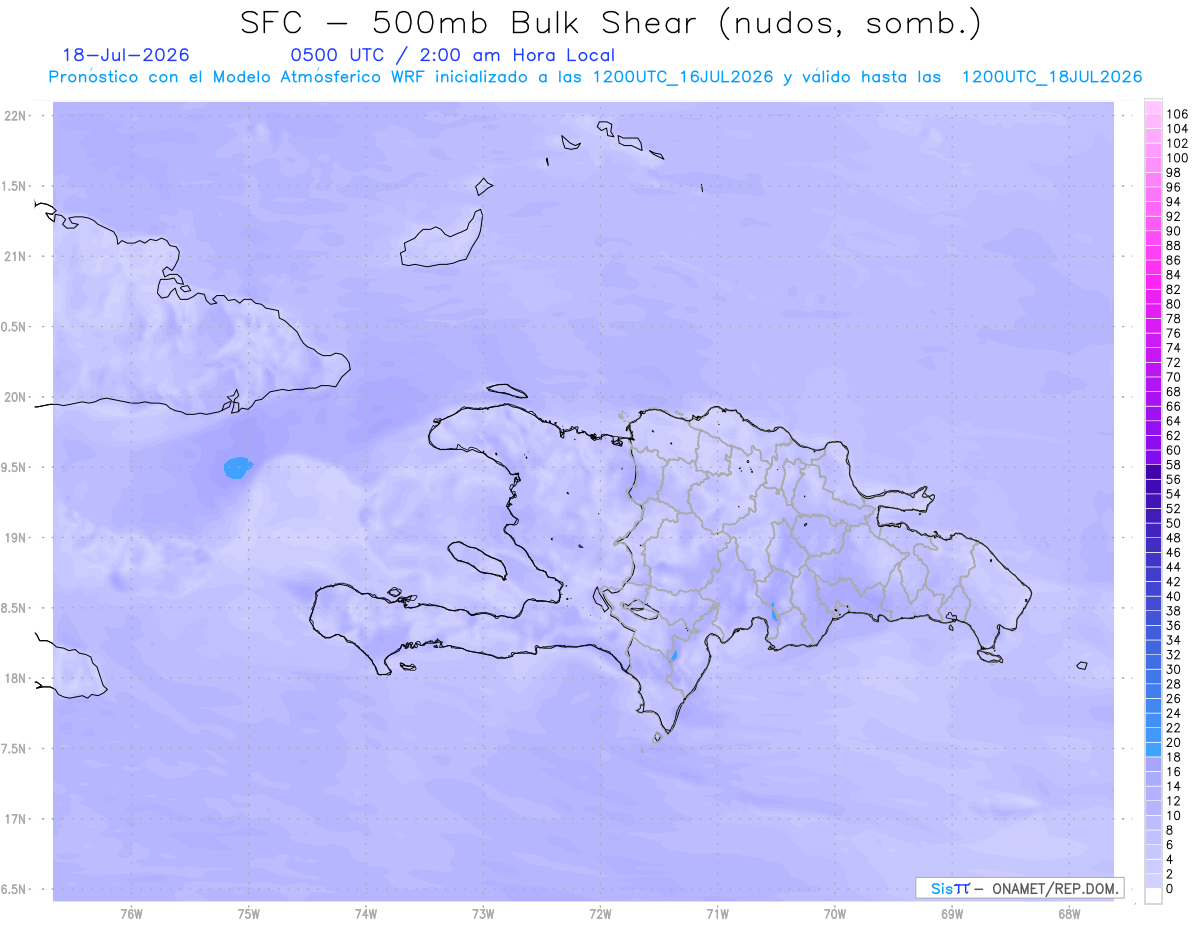1200x927 pixels.
Task: Click the color scale value '90'
Action: pos(1174,231)
